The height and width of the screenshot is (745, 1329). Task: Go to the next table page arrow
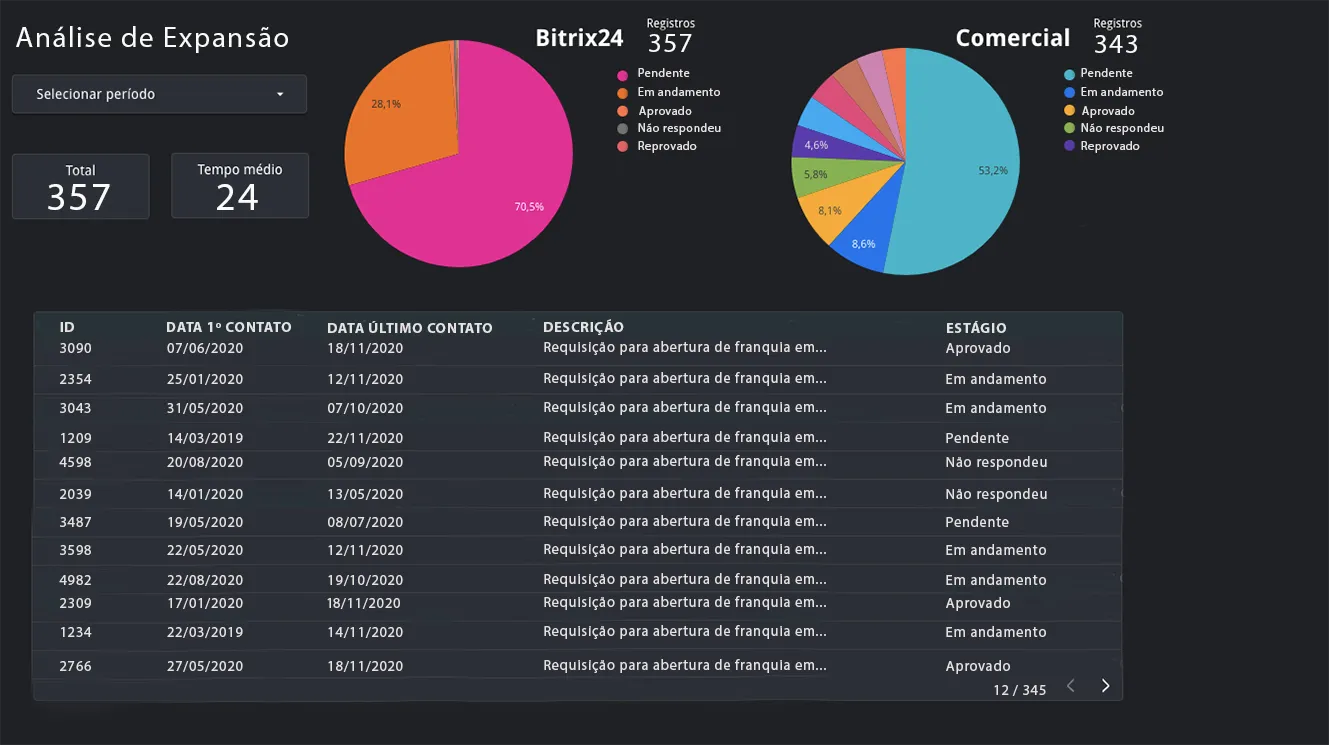pos(1105,686)
